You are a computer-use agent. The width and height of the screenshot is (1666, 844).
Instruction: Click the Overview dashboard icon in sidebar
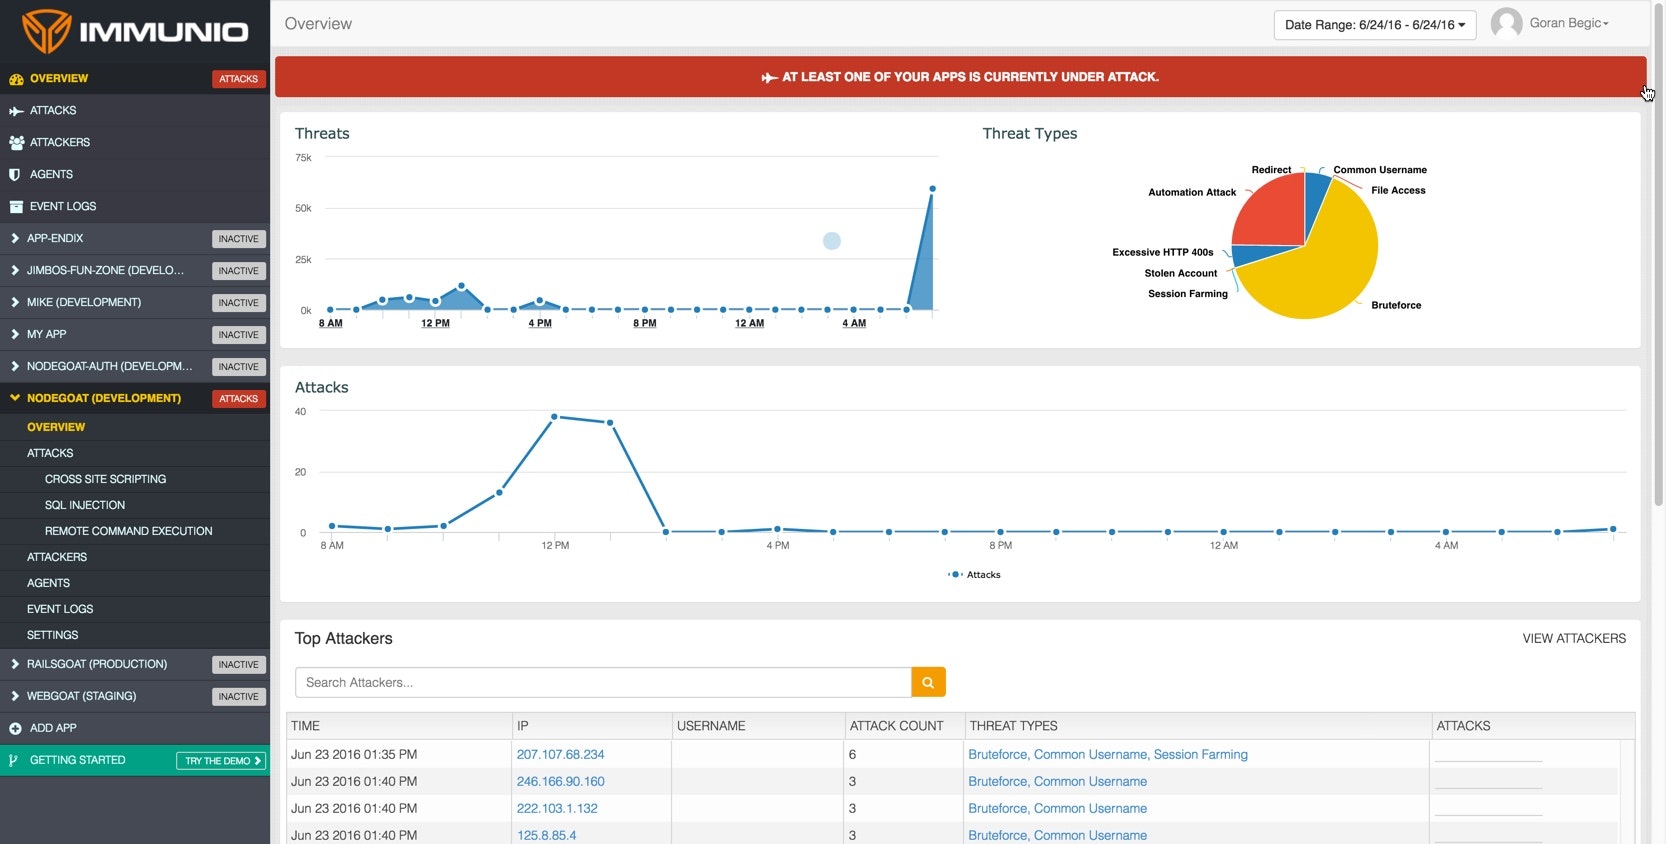pos(16,79)
